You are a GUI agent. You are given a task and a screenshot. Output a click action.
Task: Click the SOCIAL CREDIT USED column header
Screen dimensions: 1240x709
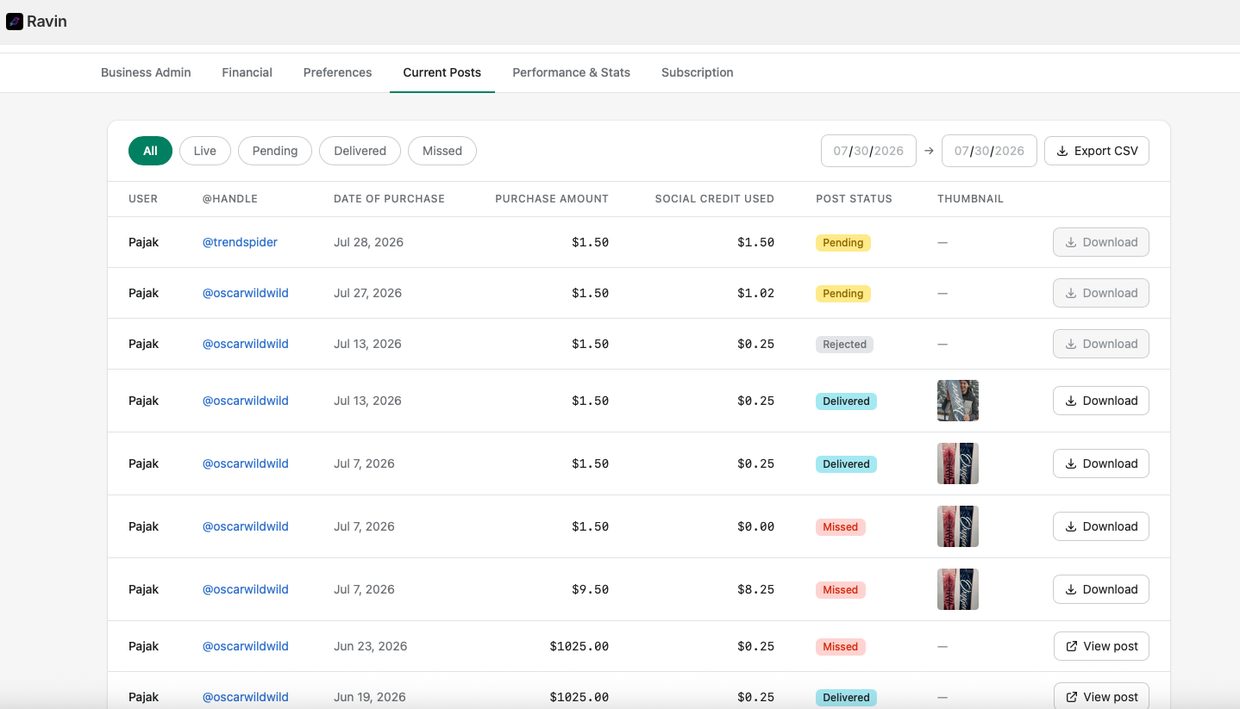715,199
